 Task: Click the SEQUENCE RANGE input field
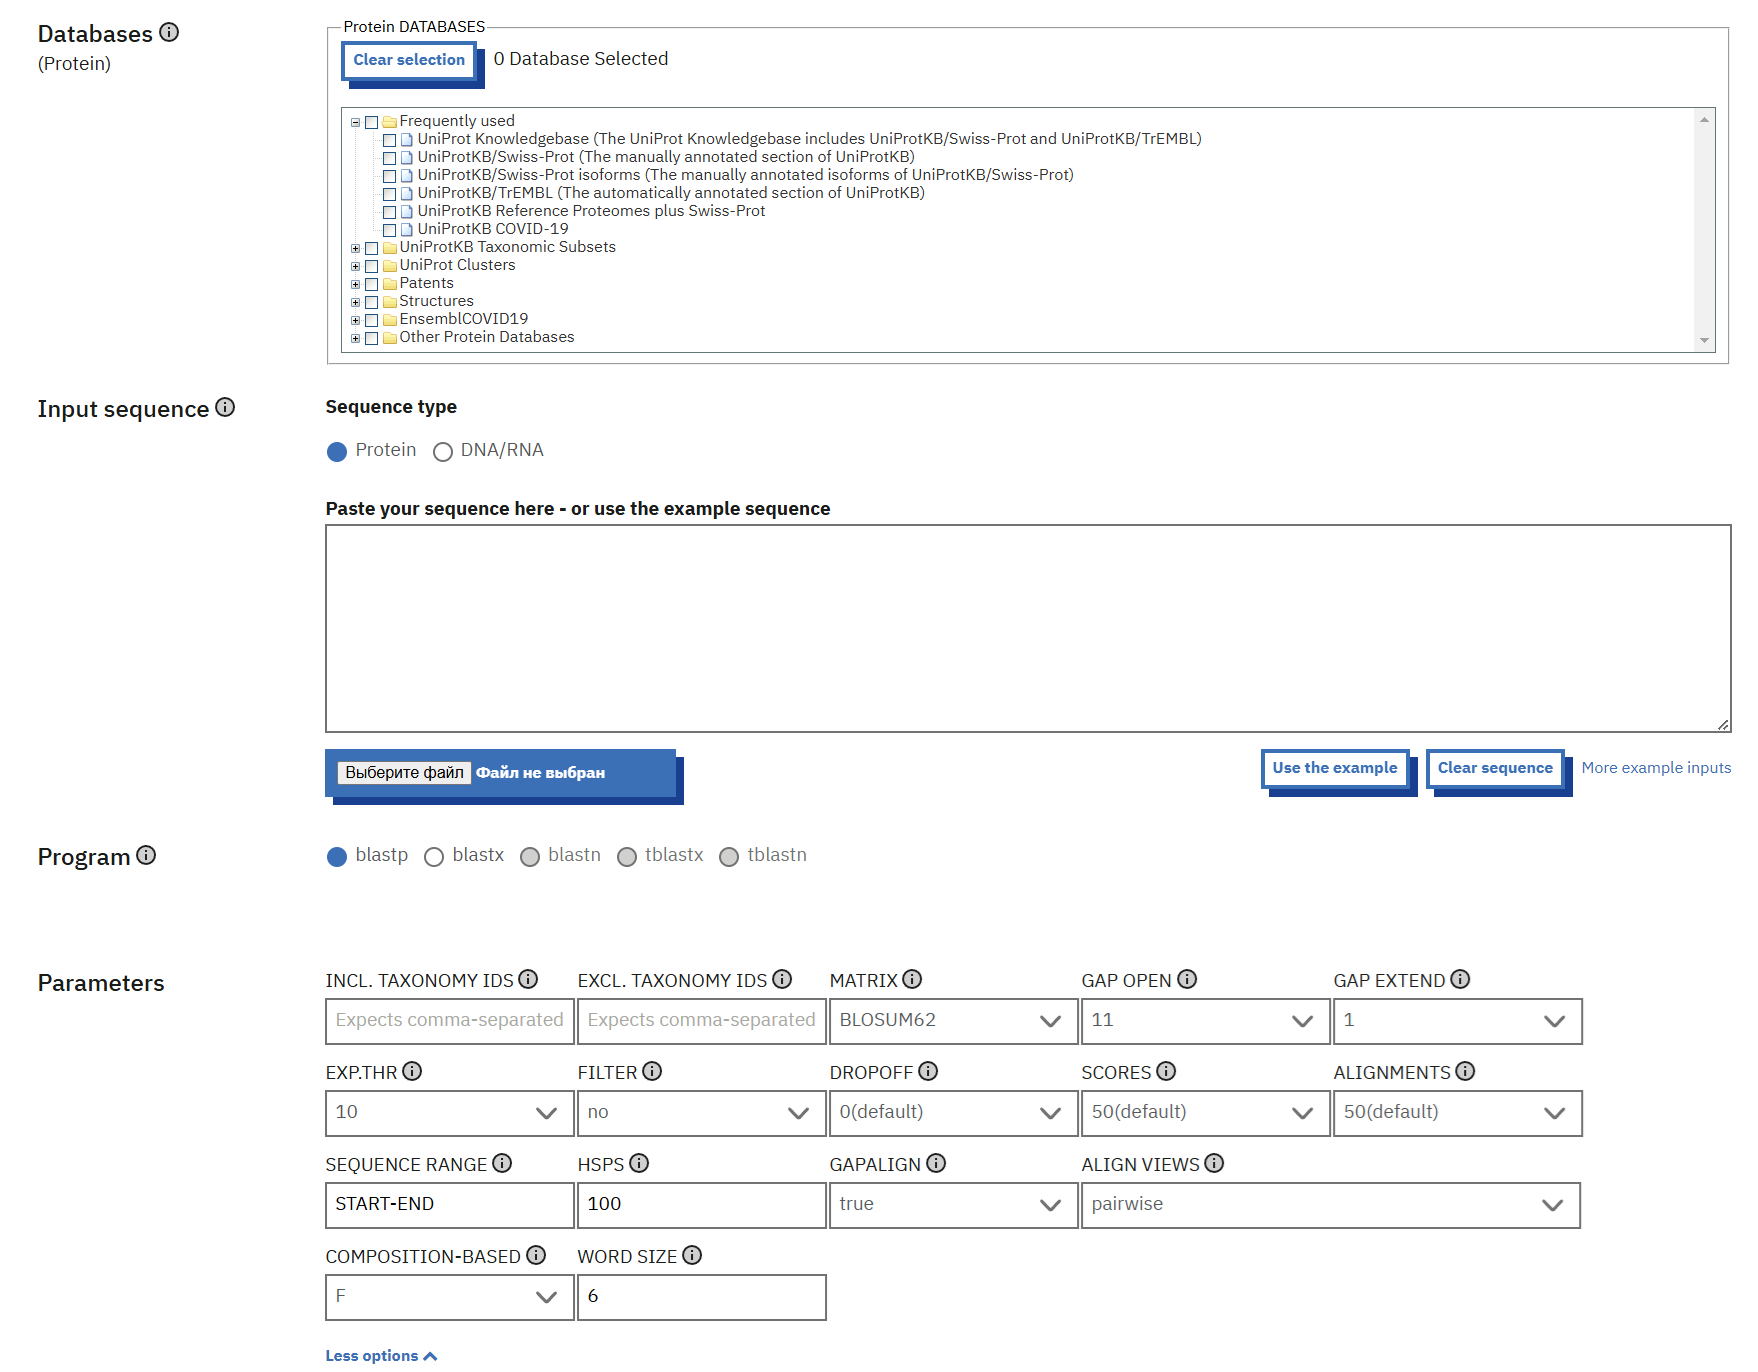449,1205
